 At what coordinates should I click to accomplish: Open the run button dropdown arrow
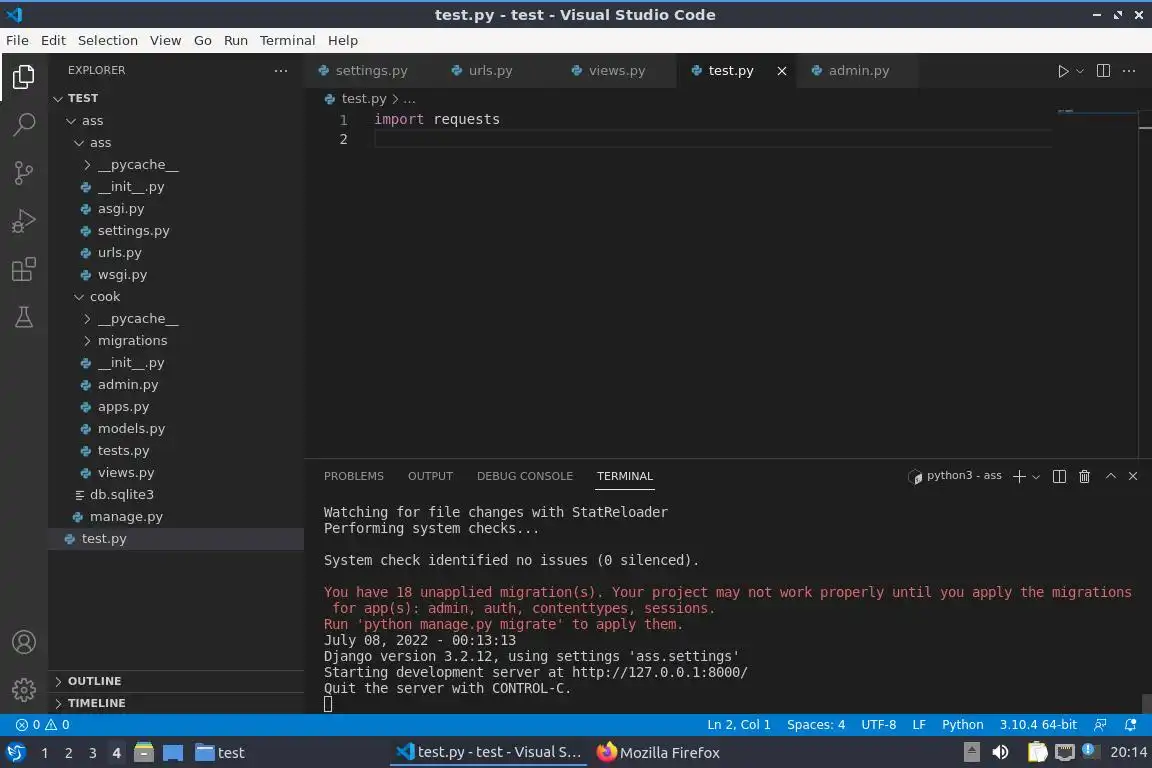(x=1080, y=71)
